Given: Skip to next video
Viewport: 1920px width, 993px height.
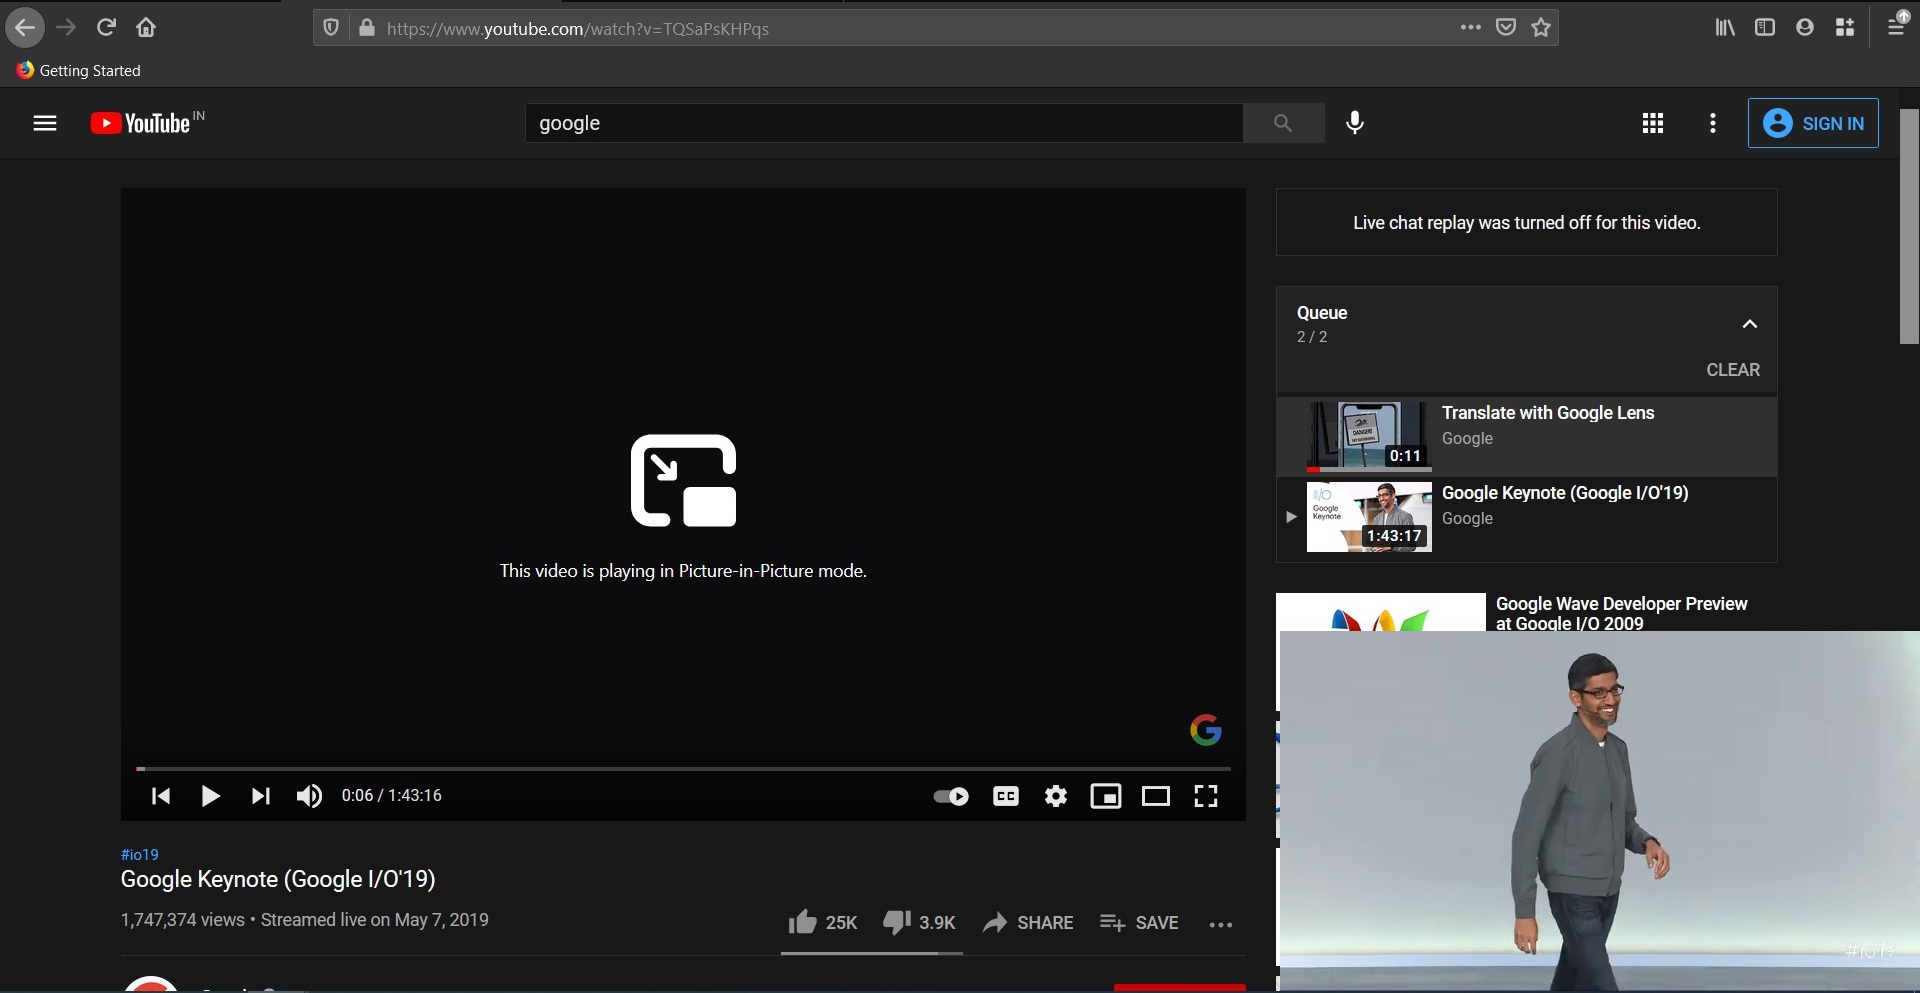Looking at the screenshot, I should point(260,796).
